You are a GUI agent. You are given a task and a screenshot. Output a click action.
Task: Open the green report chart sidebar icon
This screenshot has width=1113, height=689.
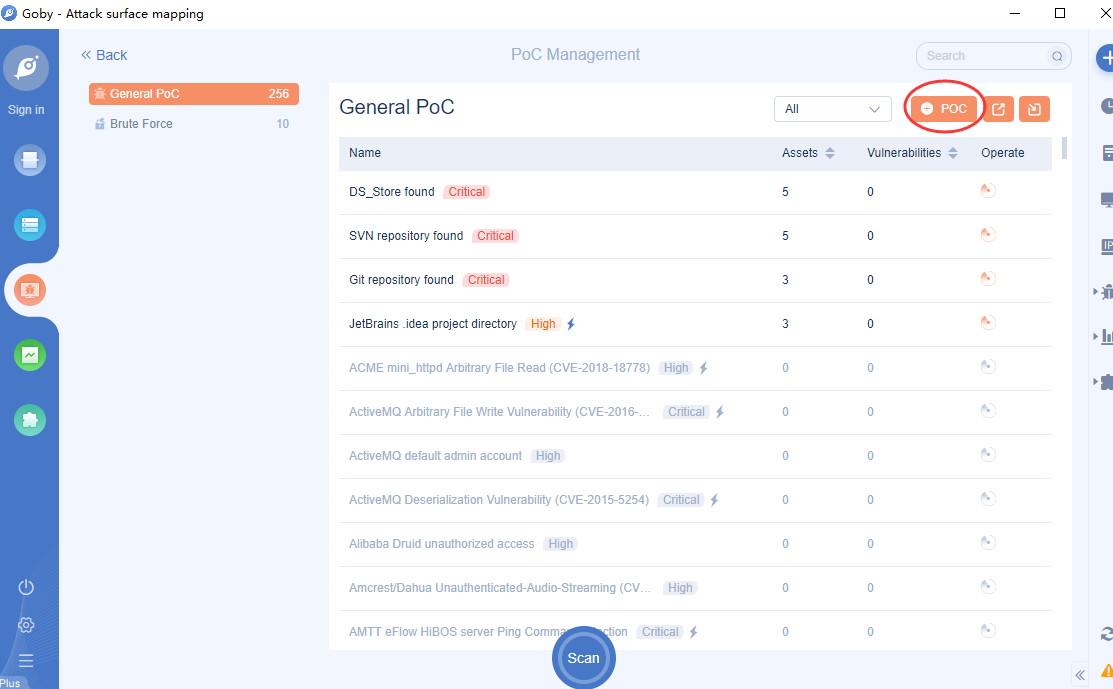(30, 355)
